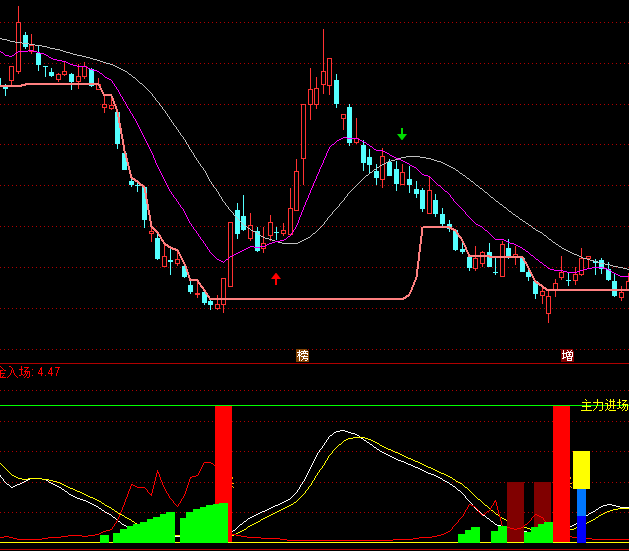Select the bright blue indicator bar segment
This screenshot has height=551, width=629.
(581, 502)
